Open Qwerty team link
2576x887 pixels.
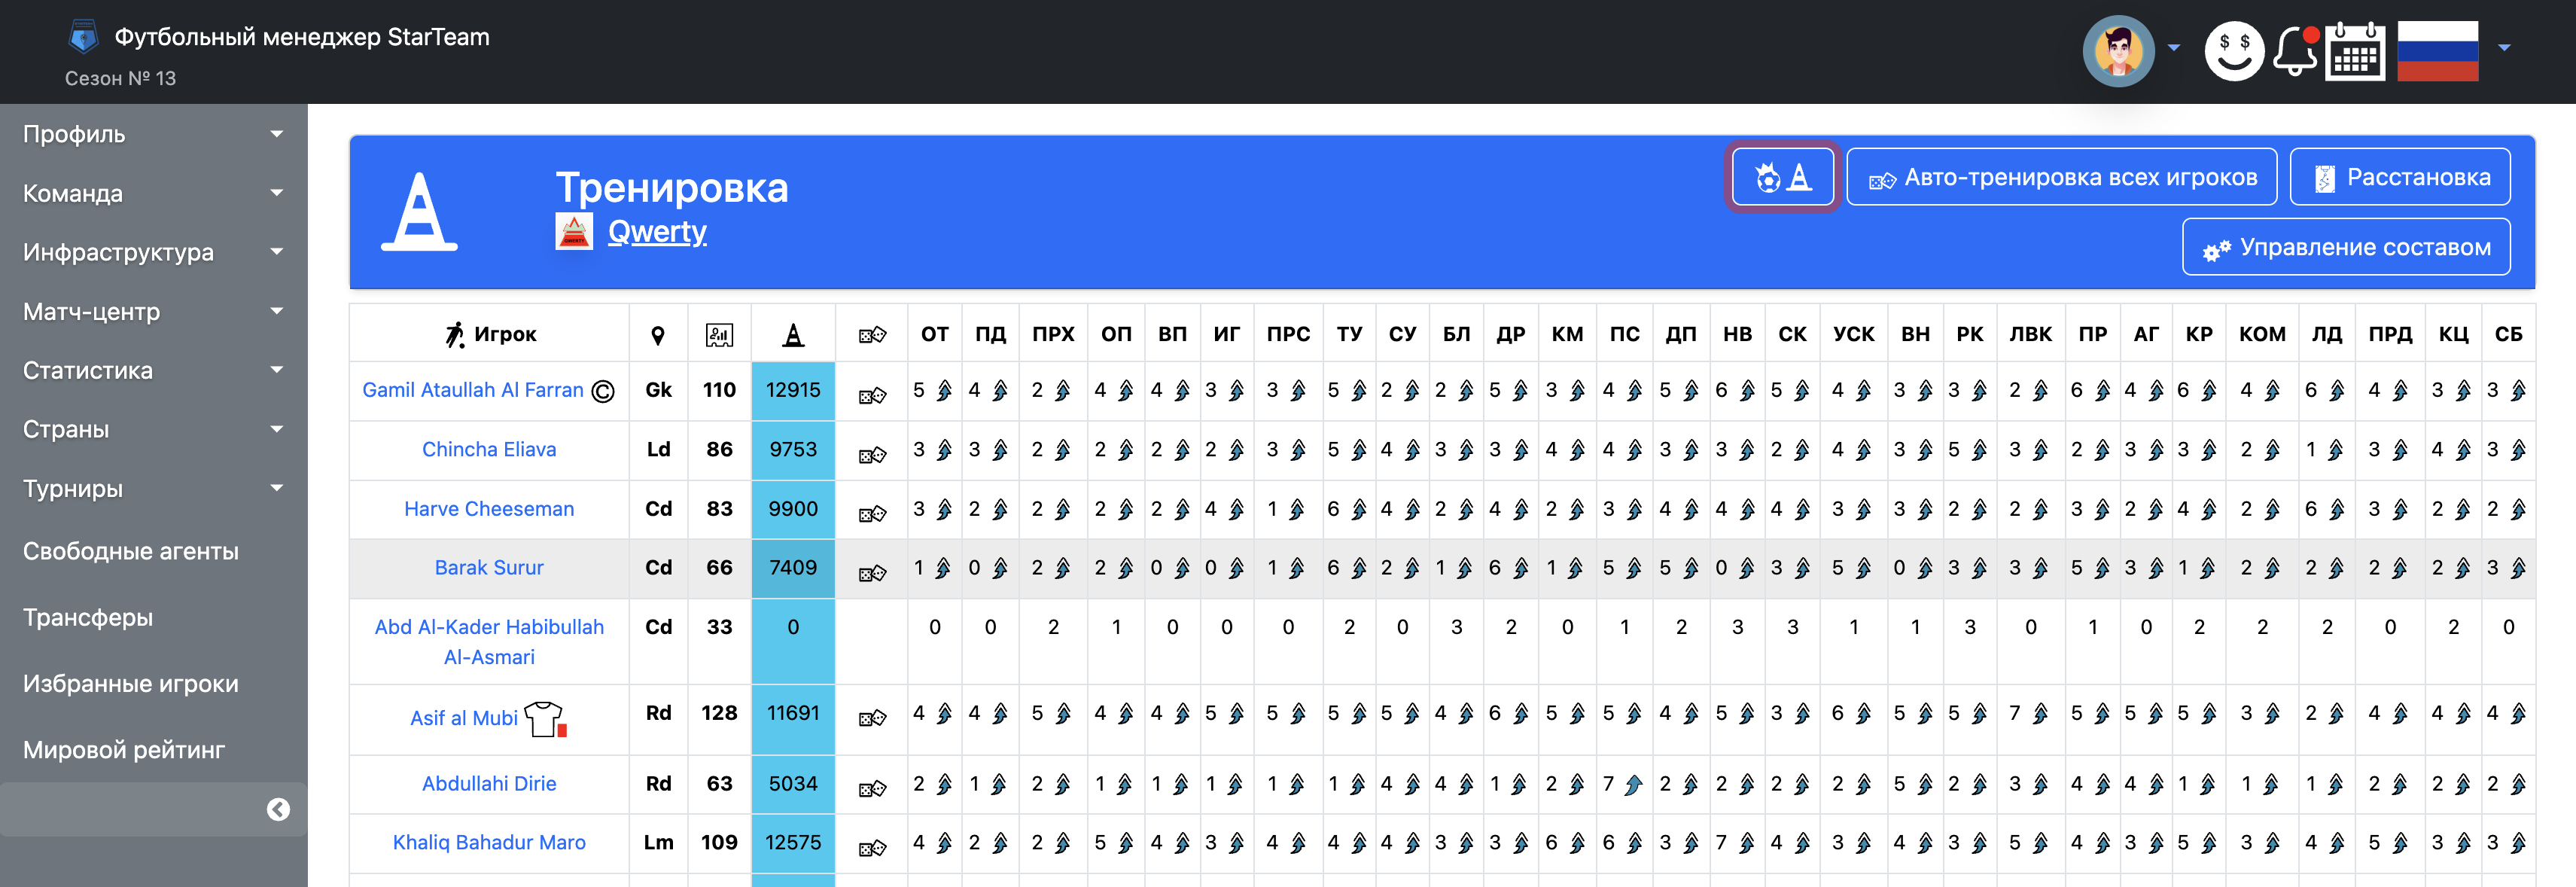657,232
